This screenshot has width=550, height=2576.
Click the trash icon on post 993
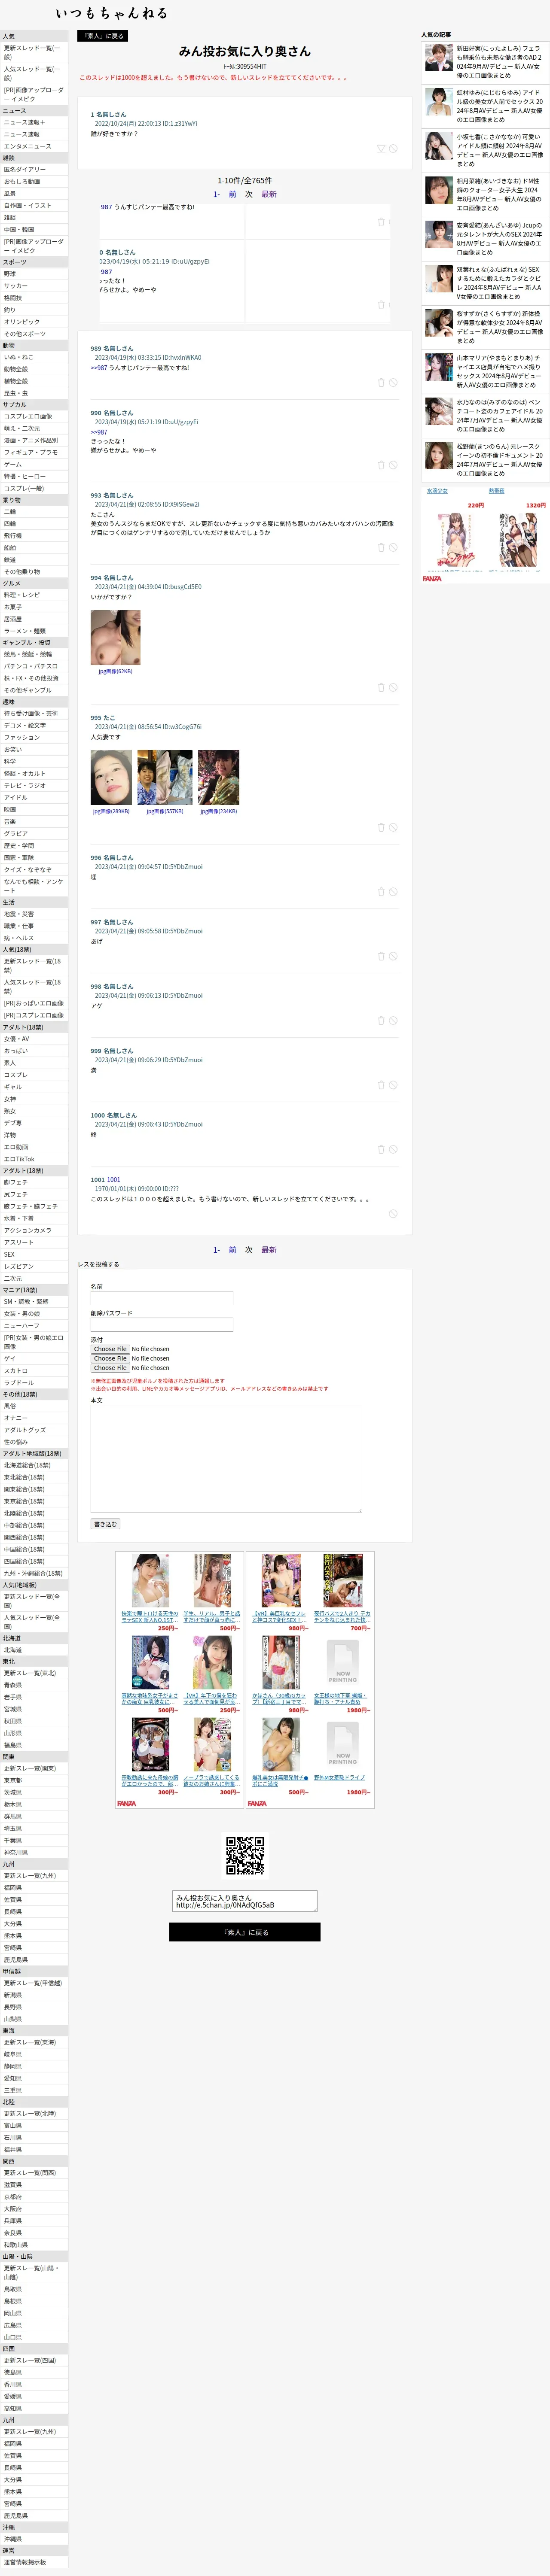click(381, 547)
